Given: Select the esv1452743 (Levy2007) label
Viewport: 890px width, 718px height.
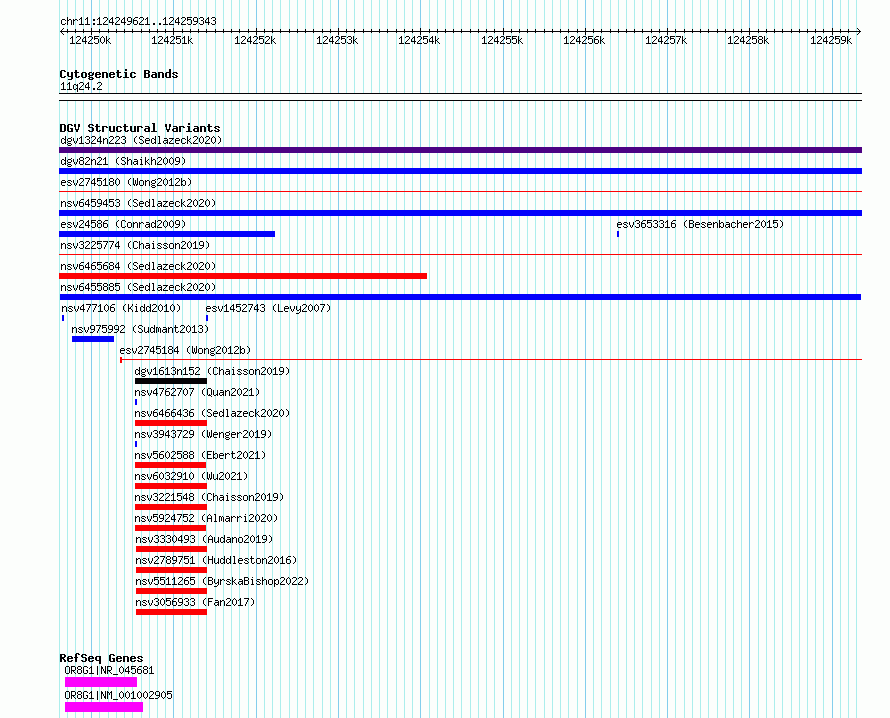Looking at the screenshot, I should (x=268, y=308).
